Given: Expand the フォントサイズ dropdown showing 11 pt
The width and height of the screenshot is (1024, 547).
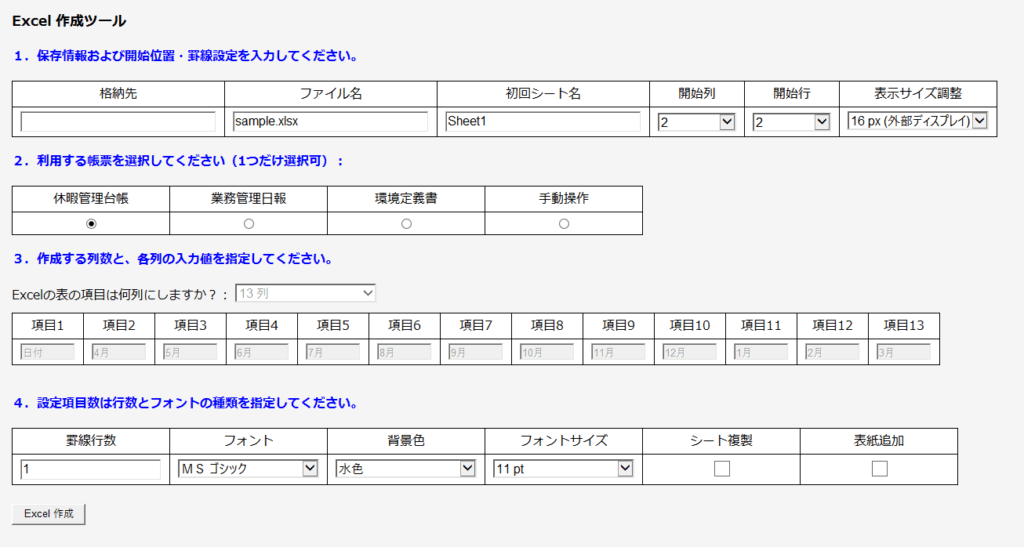Looking at the screenshot, I should [563, 469].
